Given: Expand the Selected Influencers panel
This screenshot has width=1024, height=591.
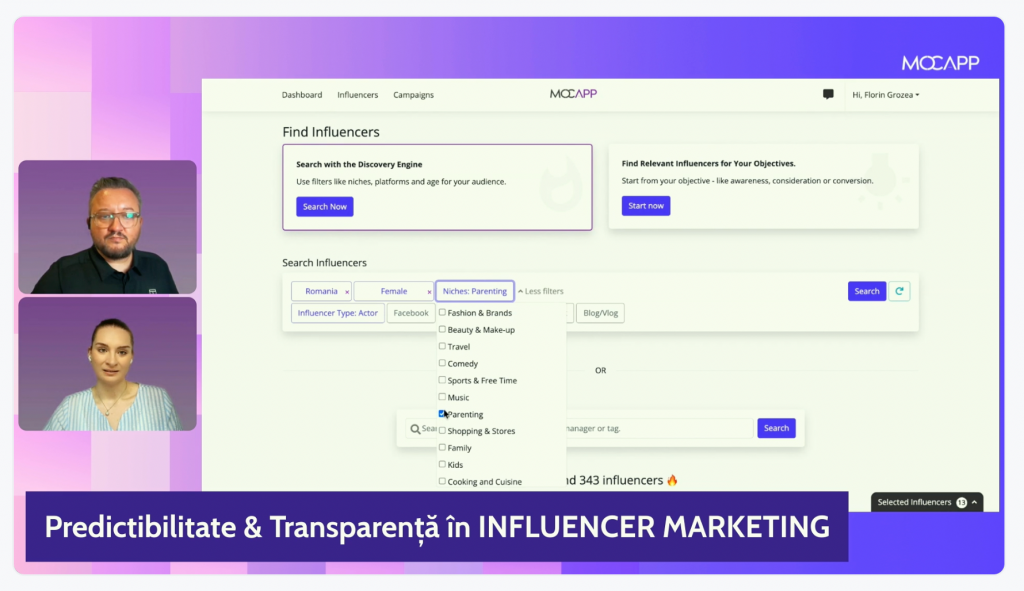Looking at the screenshot, I should [x=927, y=502].
